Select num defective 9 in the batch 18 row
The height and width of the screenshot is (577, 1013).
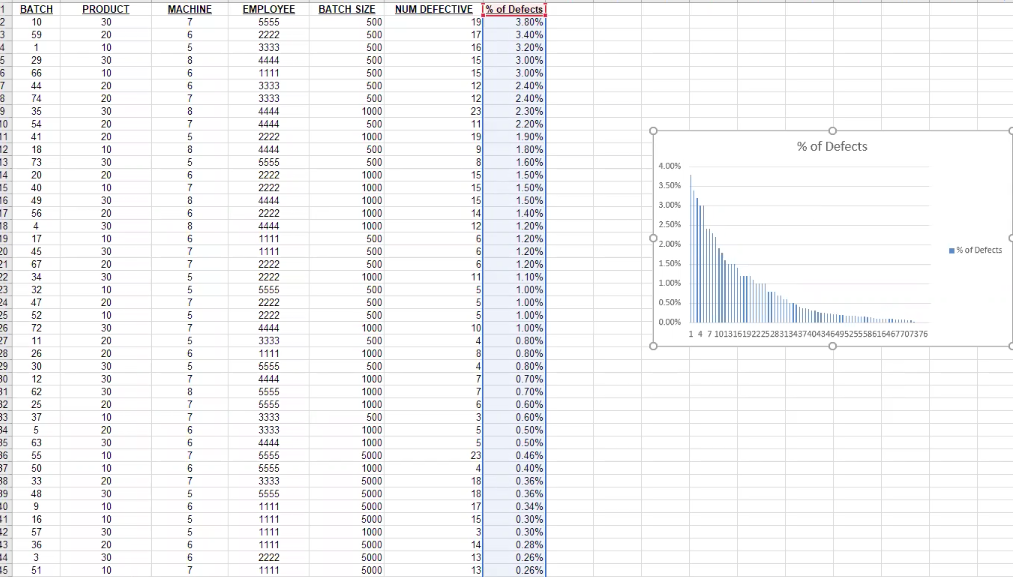pyautogui.click(x=433, y=149)
